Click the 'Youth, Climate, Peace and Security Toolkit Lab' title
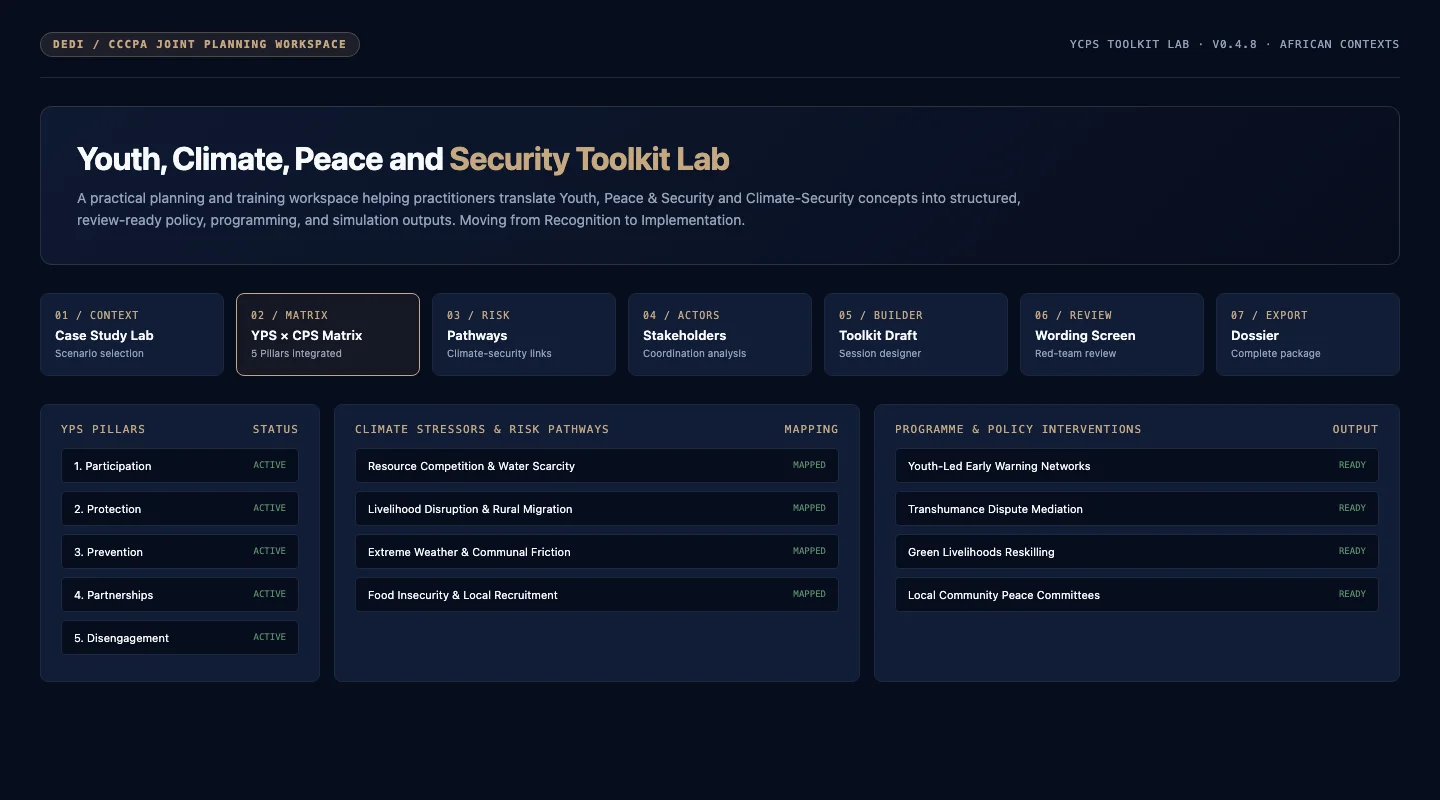Viewport: 1440px width, 800px height. [x=403, y=159]
